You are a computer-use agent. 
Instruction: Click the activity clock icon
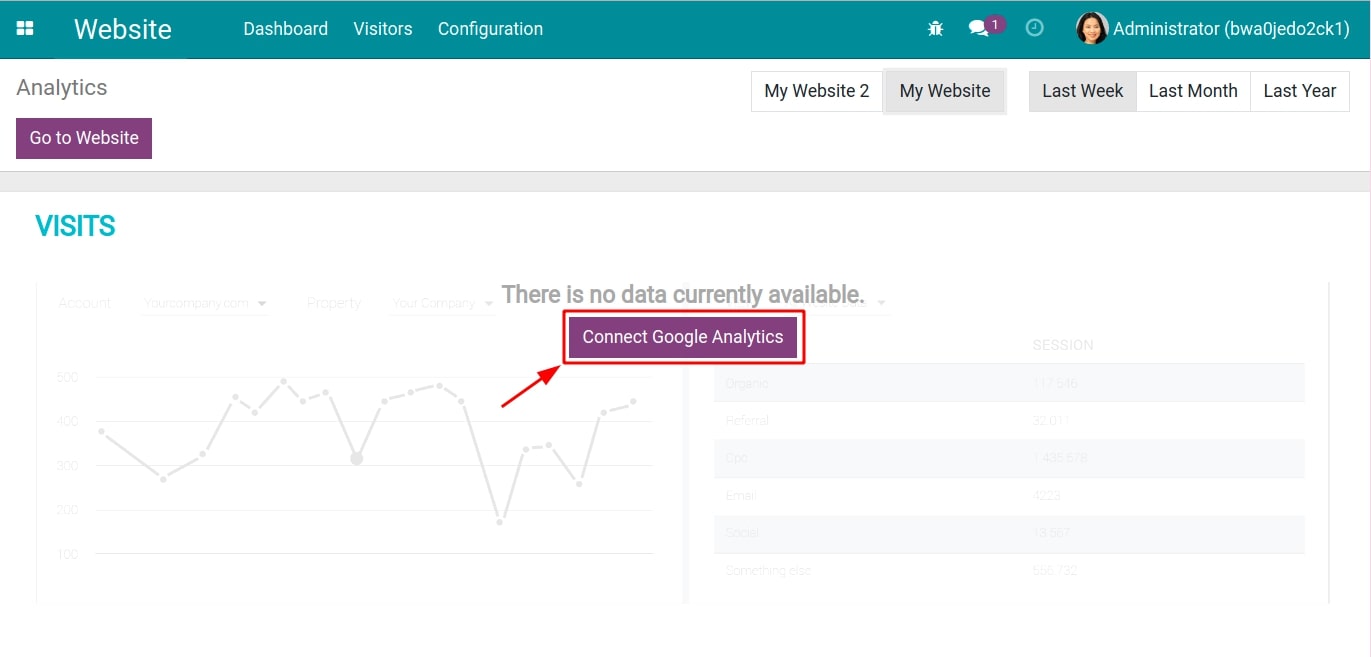1035,28
